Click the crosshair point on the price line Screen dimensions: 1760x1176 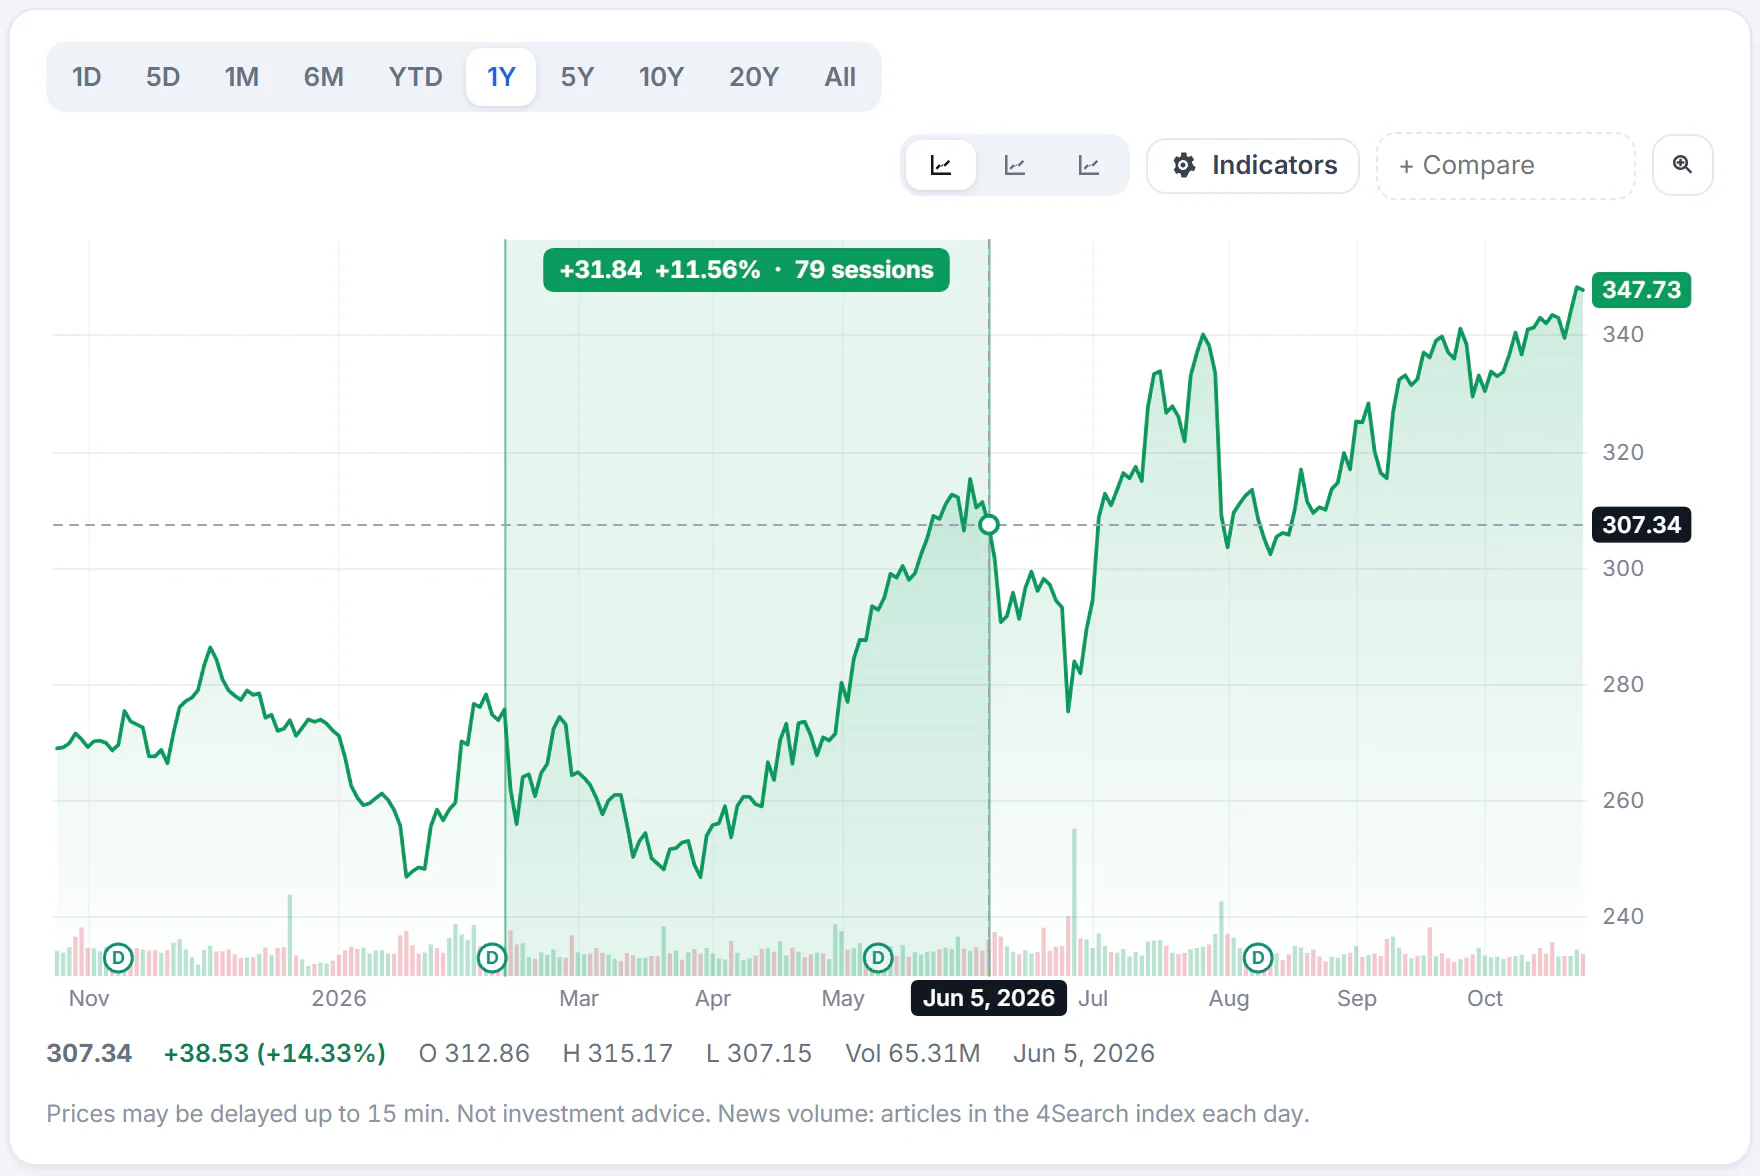click(x=989, y=524)
